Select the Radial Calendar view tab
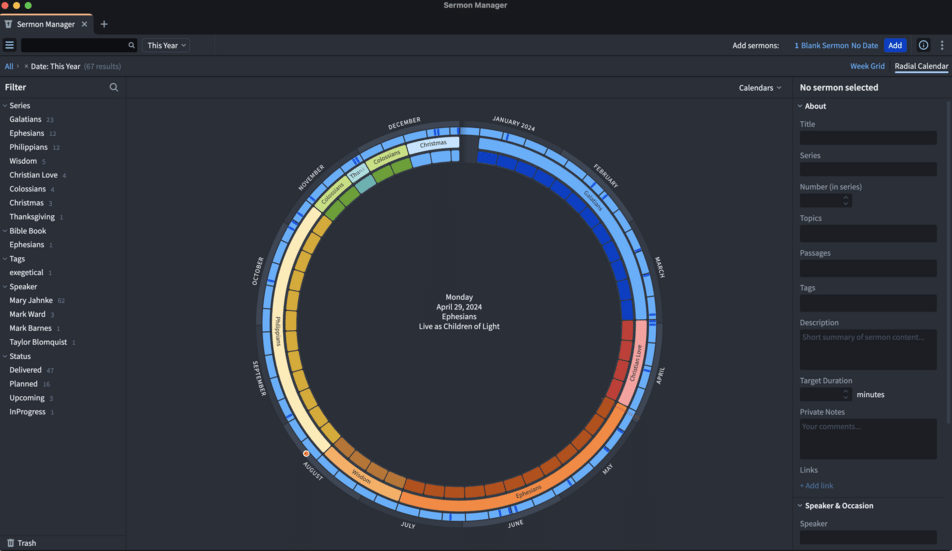This screenshot has height=551, width=952. pos(921,66)
